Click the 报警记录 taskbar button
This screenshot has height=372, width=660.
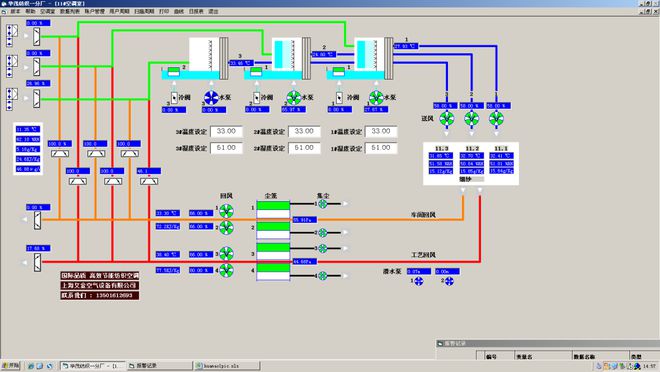click(160, 366)
